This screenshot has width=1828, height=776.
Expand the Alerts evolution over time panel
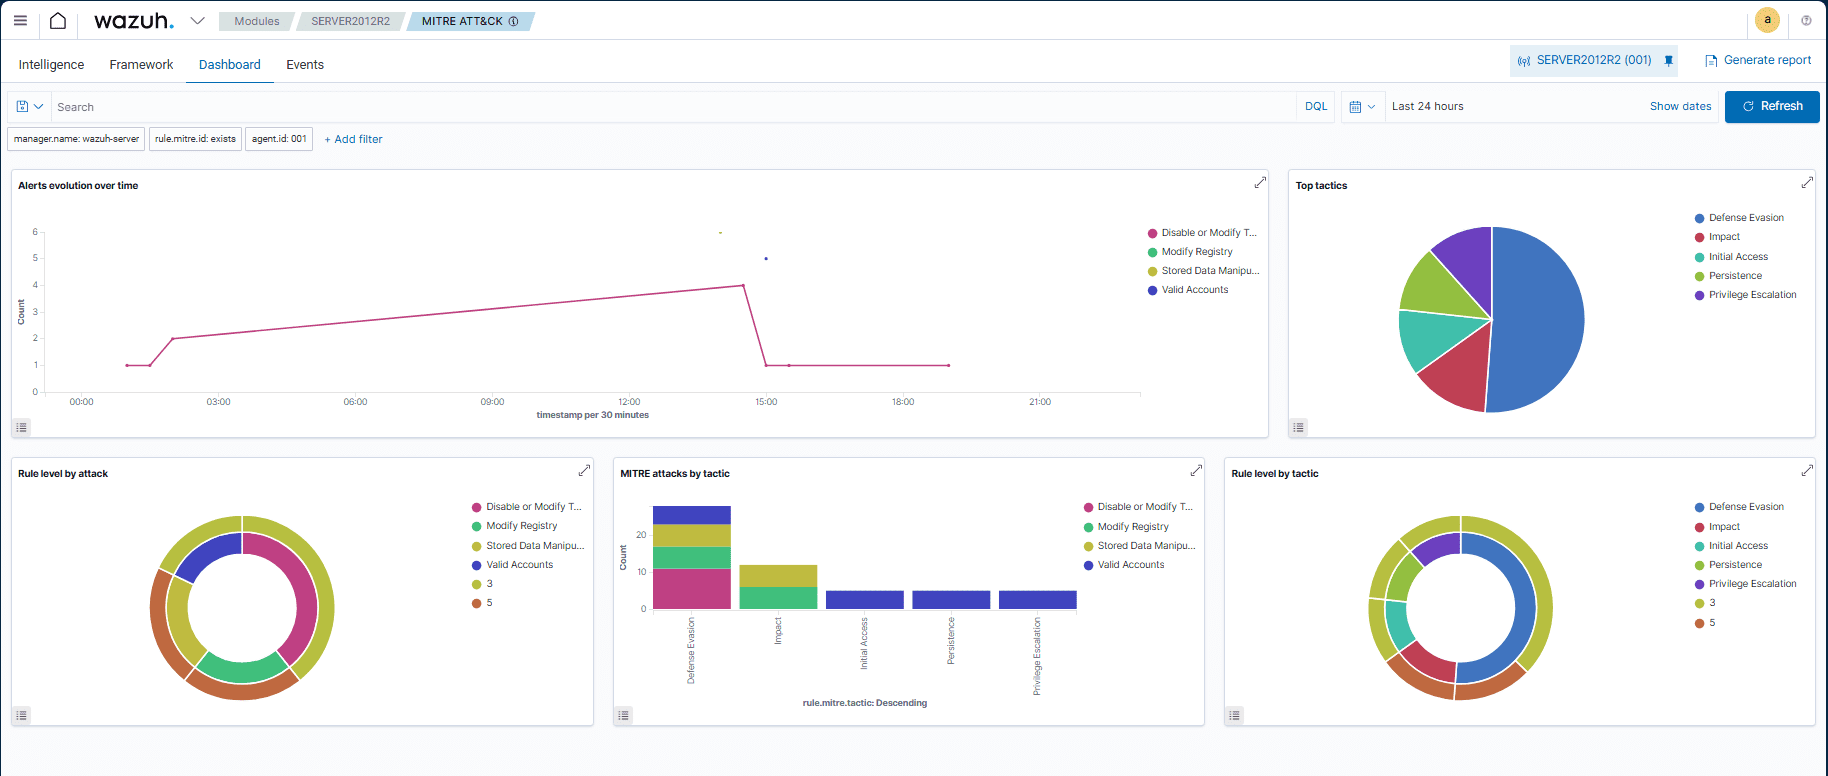click(x=1260, y=182)
